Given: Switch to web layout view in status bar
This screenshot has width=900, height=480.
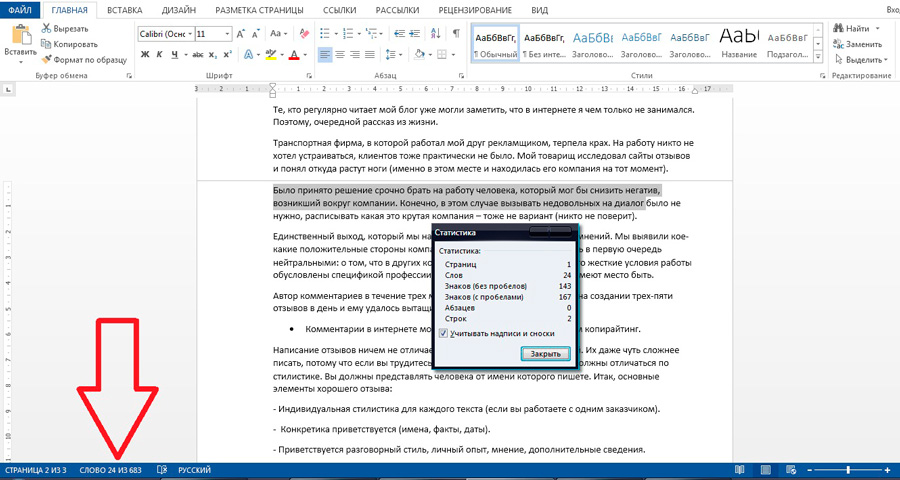Looking at the screenshot, I should coord(792,471).
